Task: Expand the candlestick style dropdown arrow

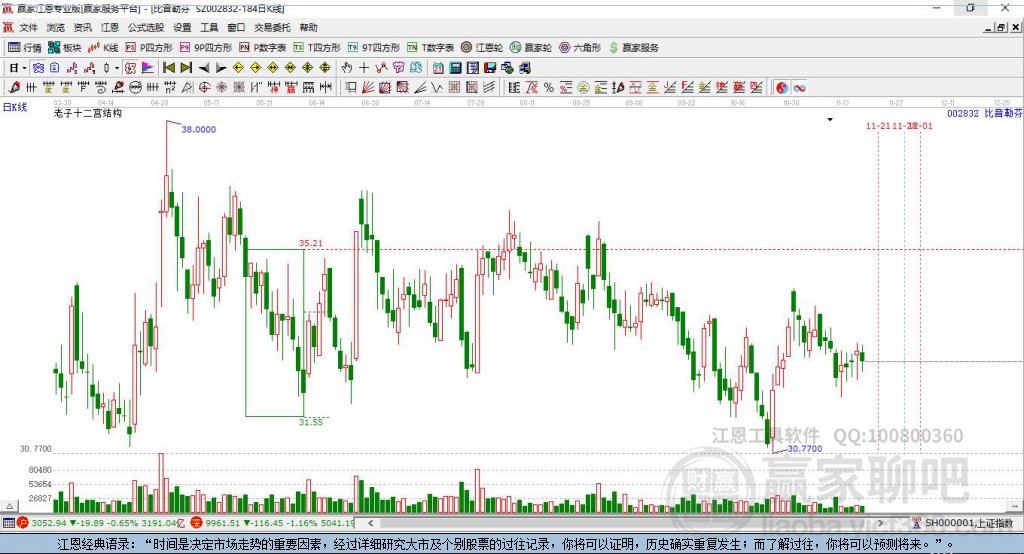Action: 117,68
